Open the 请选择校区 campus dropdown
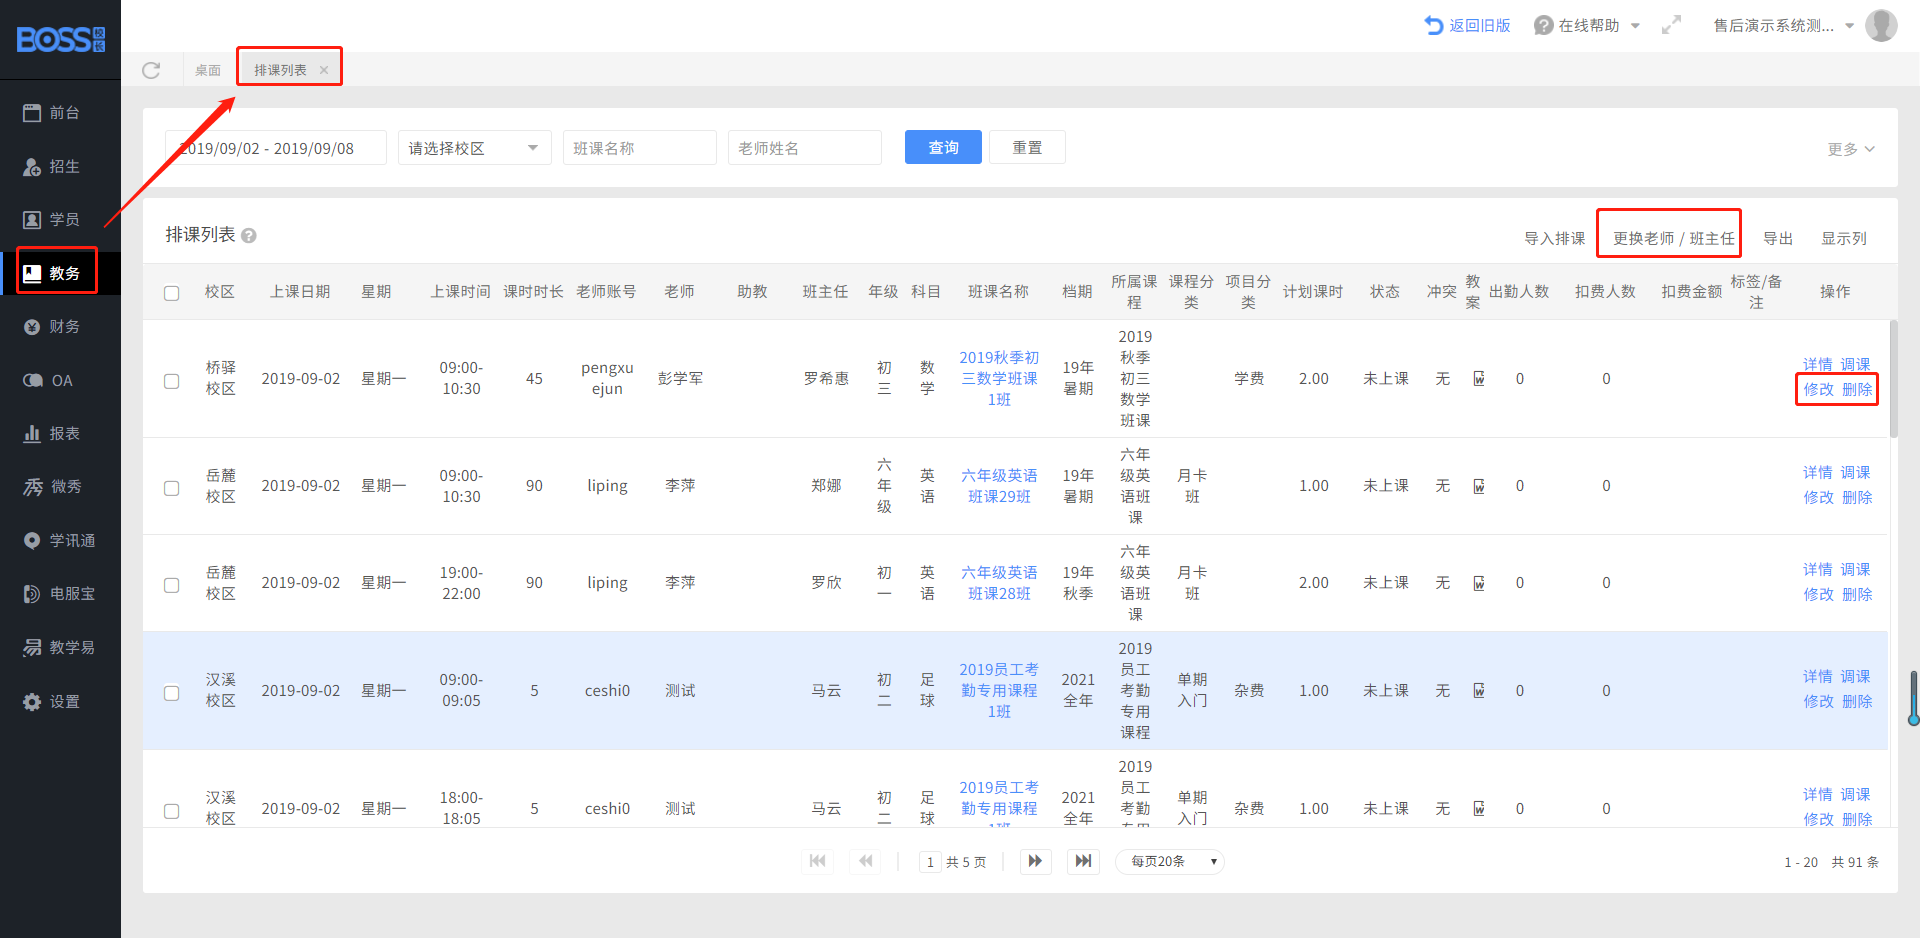Screen dimensions: 1920x938 (474, 148)
